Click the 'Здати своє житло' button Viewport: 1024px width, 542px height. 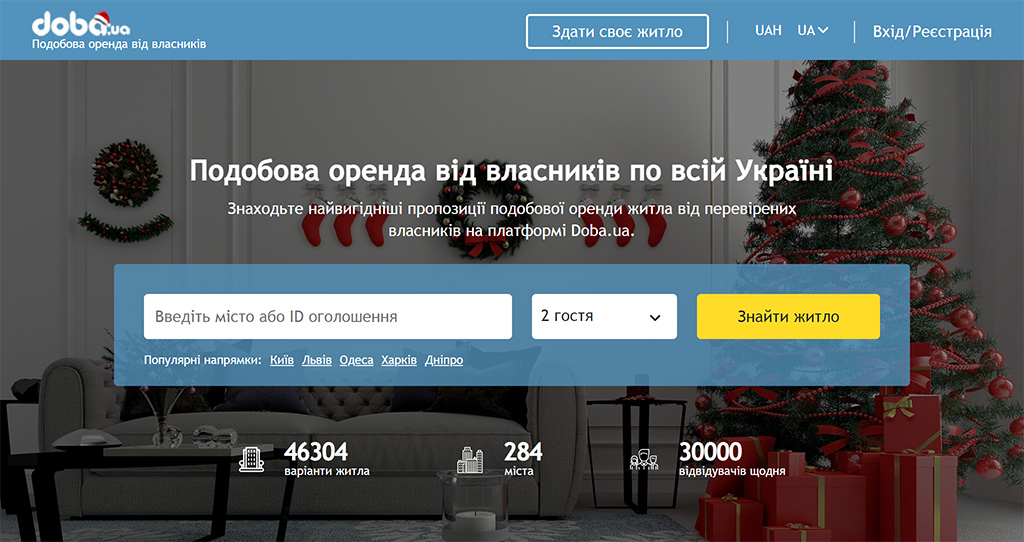[617, 31]
